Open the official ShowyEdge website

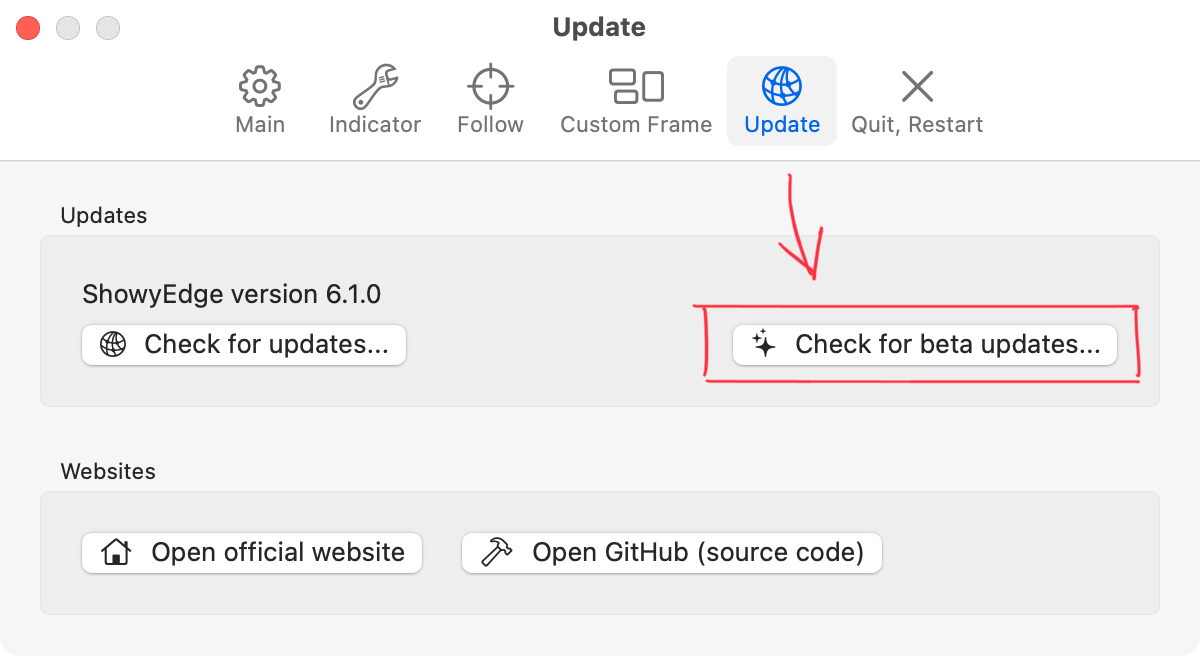tap(251, 552)
